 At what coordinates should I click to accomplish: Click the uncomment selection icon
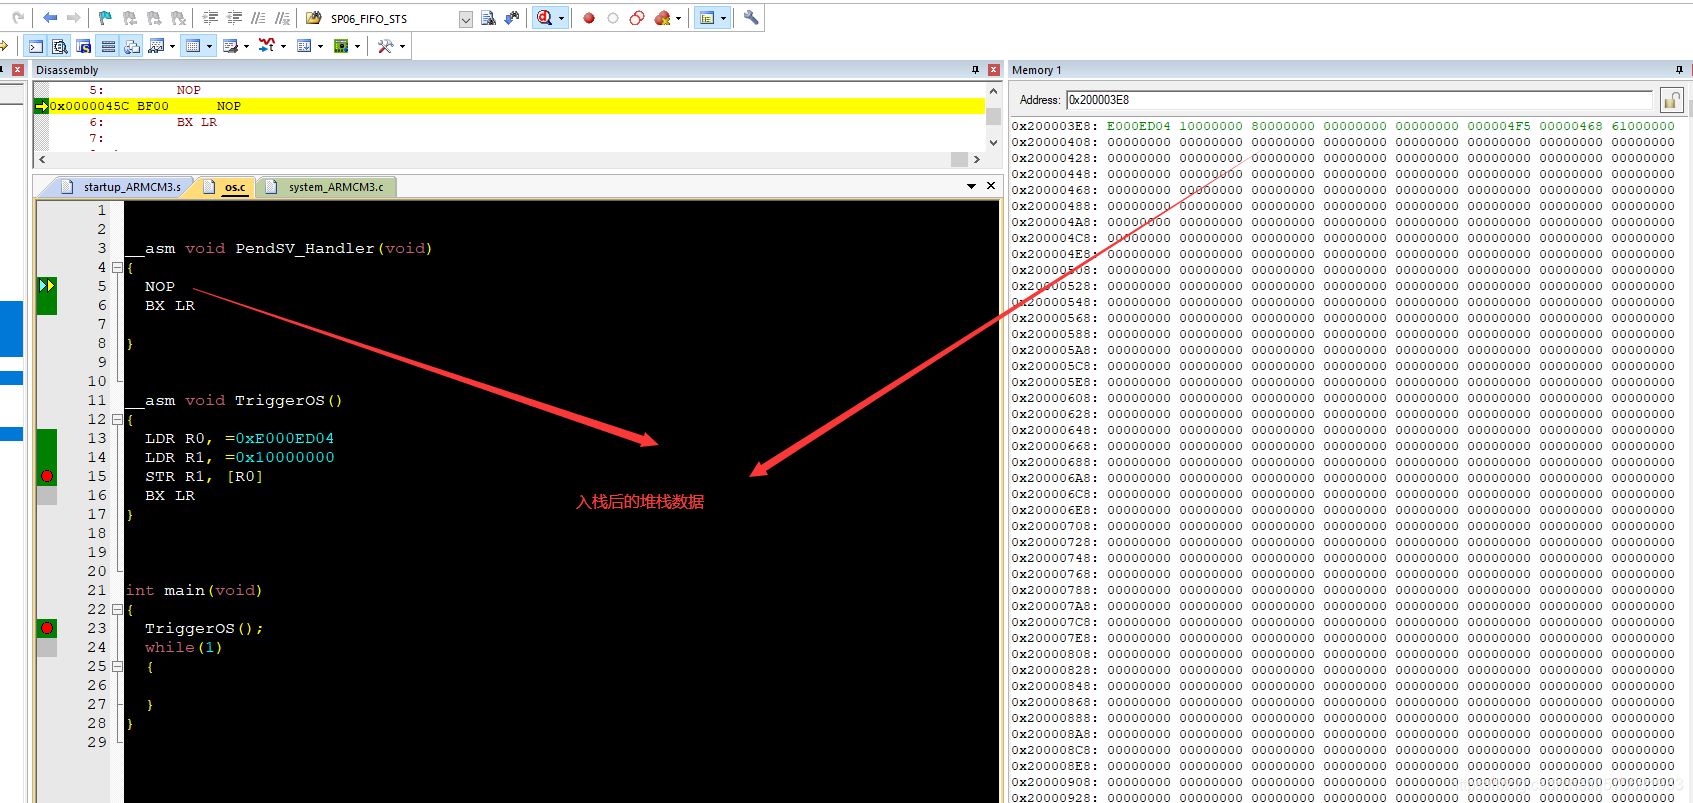coord(282,18)
